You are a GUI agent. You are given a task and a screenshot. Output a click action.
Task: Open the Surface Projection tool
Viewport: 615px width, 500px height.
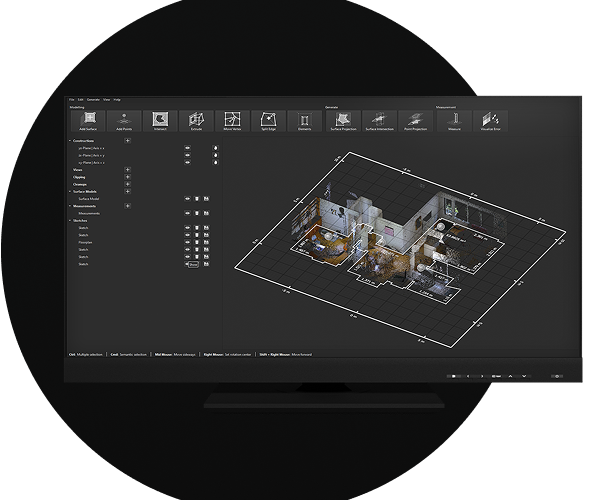342,121
